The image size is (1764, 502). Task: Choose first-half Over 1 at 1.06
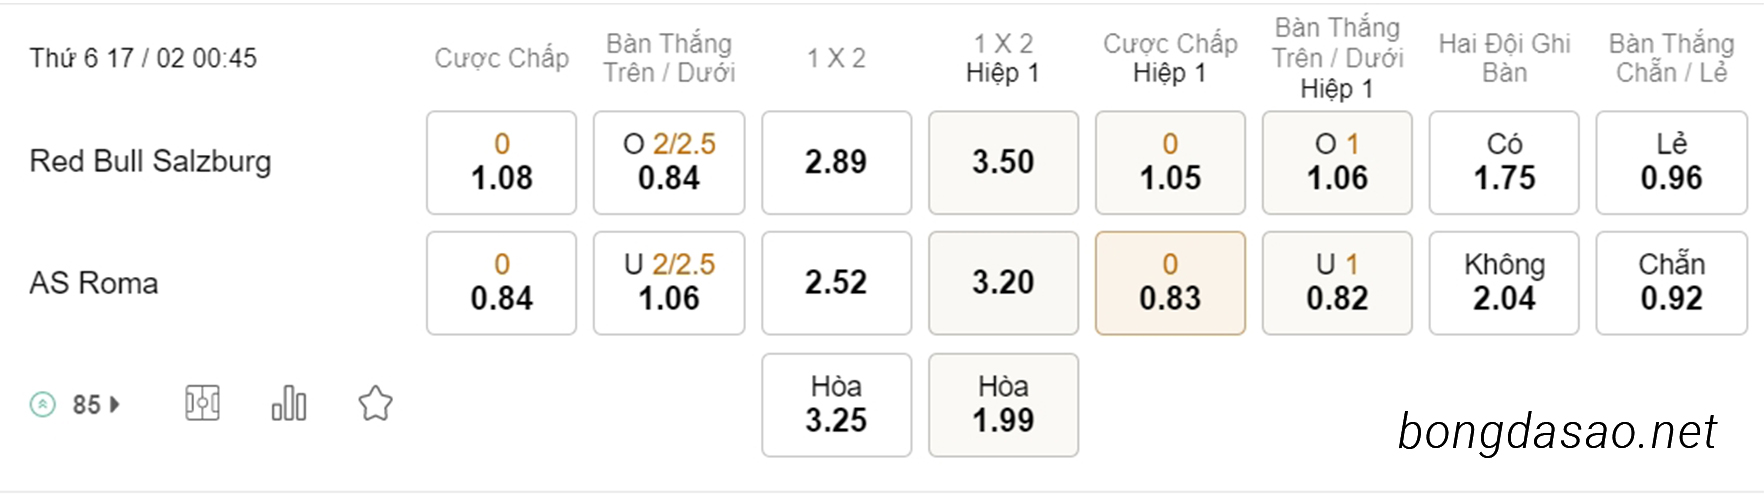[x=1337, y=162]
